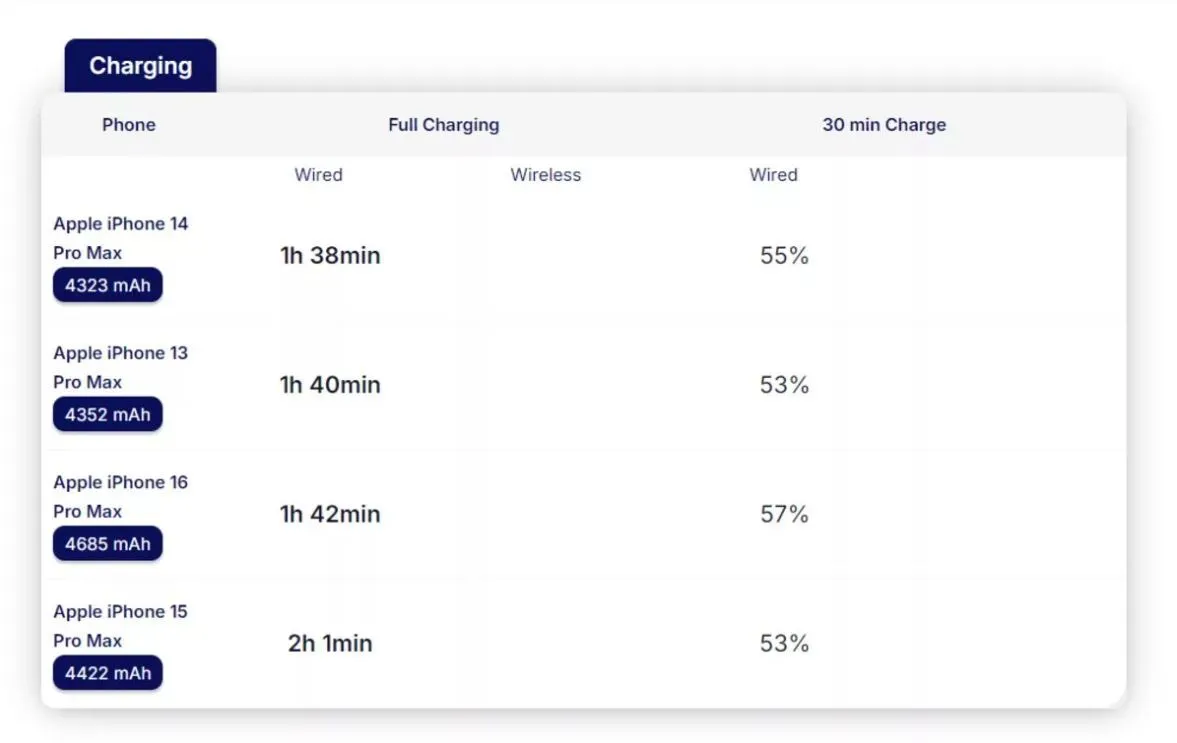Click the 4352 mAh battery badge
Screen dimensions: 1177x743
[x=108, y=415]
